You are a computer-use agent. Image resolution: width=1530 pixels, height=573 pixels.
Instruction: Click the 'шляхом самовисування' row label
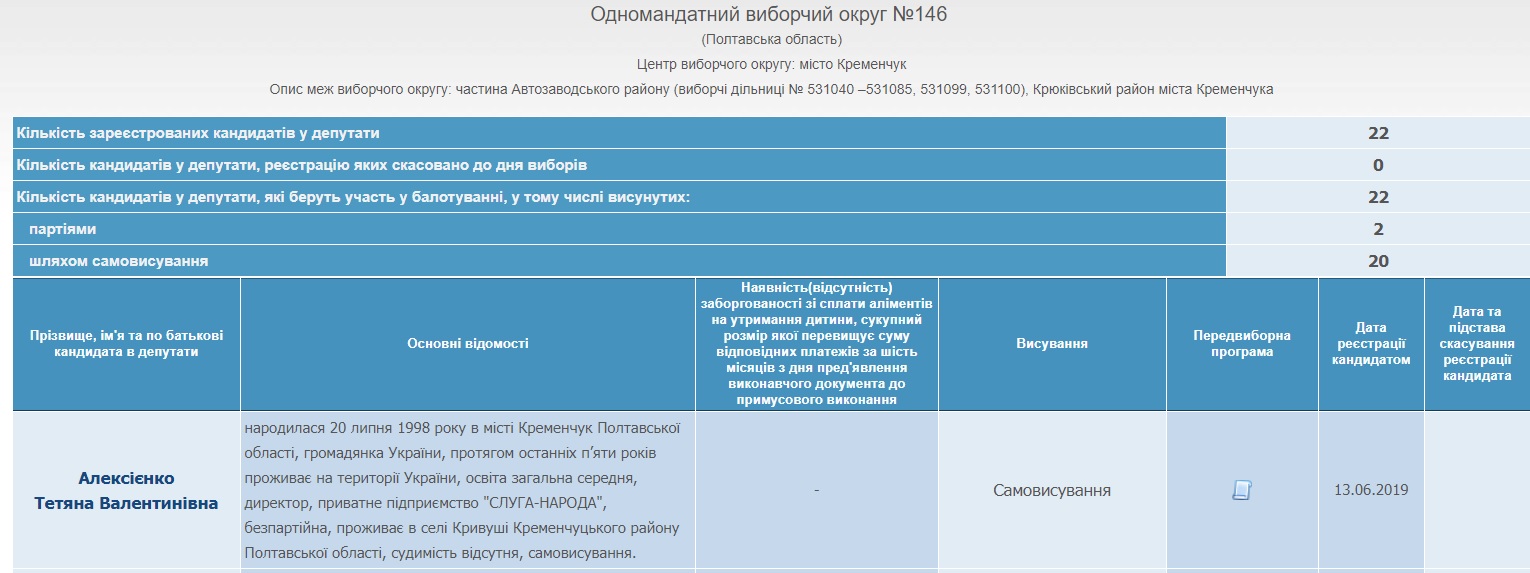tap(118, 261)
